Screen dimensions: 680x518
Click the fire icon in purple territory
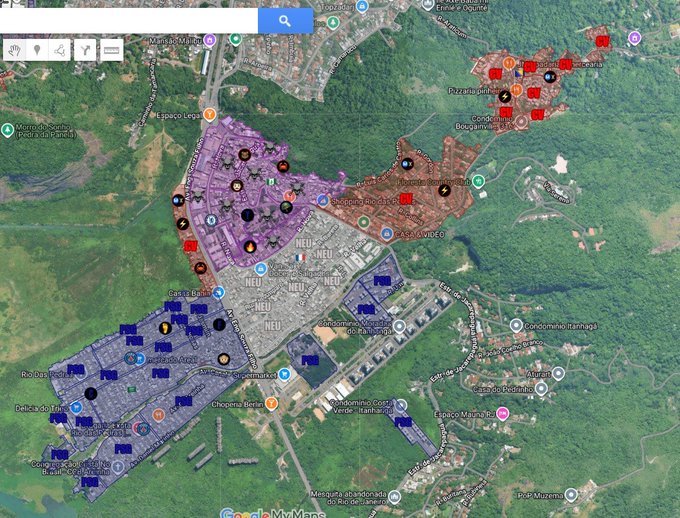pos(250,247)
